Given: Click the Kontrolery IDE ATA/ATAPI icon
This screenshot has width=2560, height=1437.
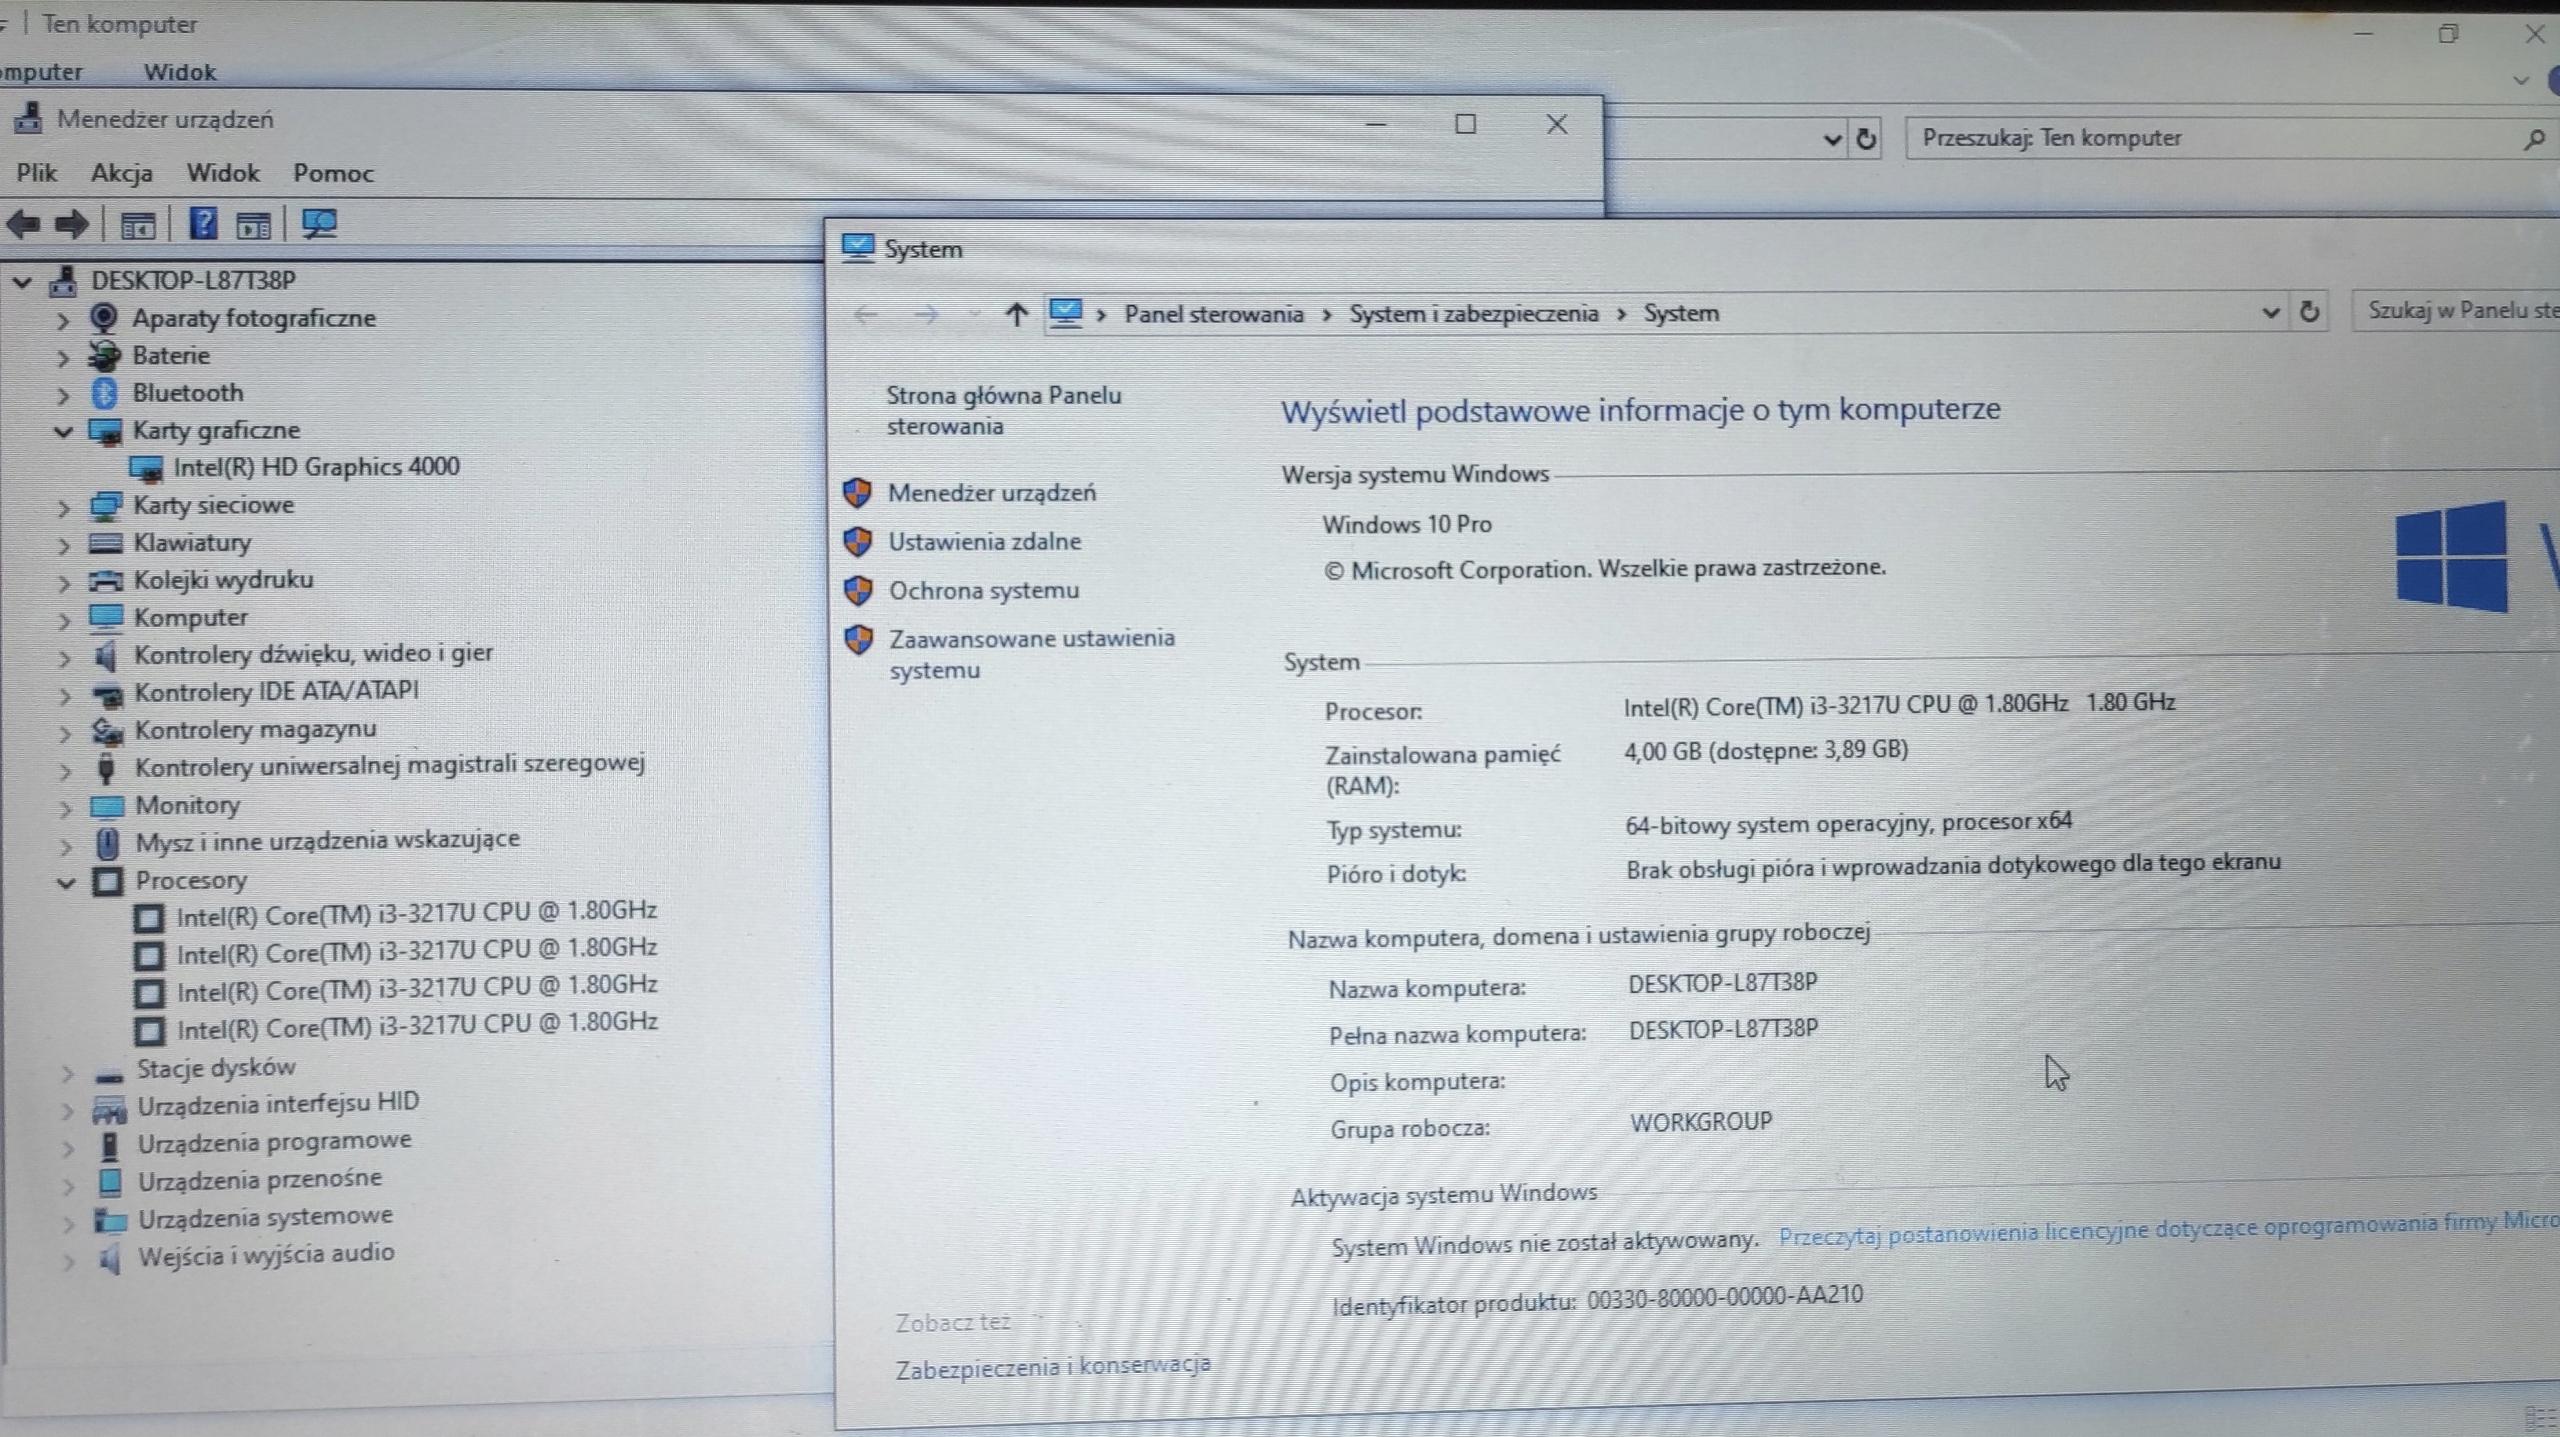Looking at the screenshot, I should click(x=107, y=693).
